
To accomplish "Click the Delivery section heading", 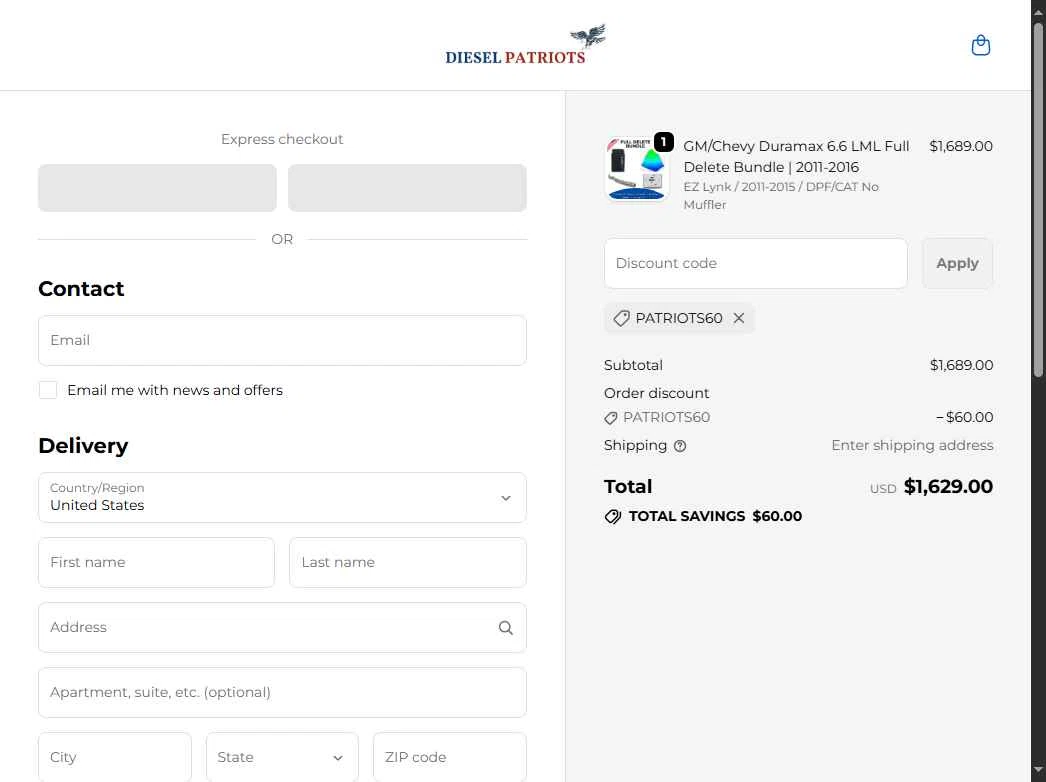I will click(83, 446).
